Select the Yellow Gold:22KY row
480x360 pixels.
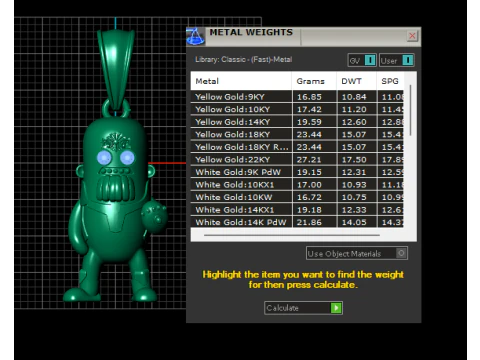pos(297,160)
